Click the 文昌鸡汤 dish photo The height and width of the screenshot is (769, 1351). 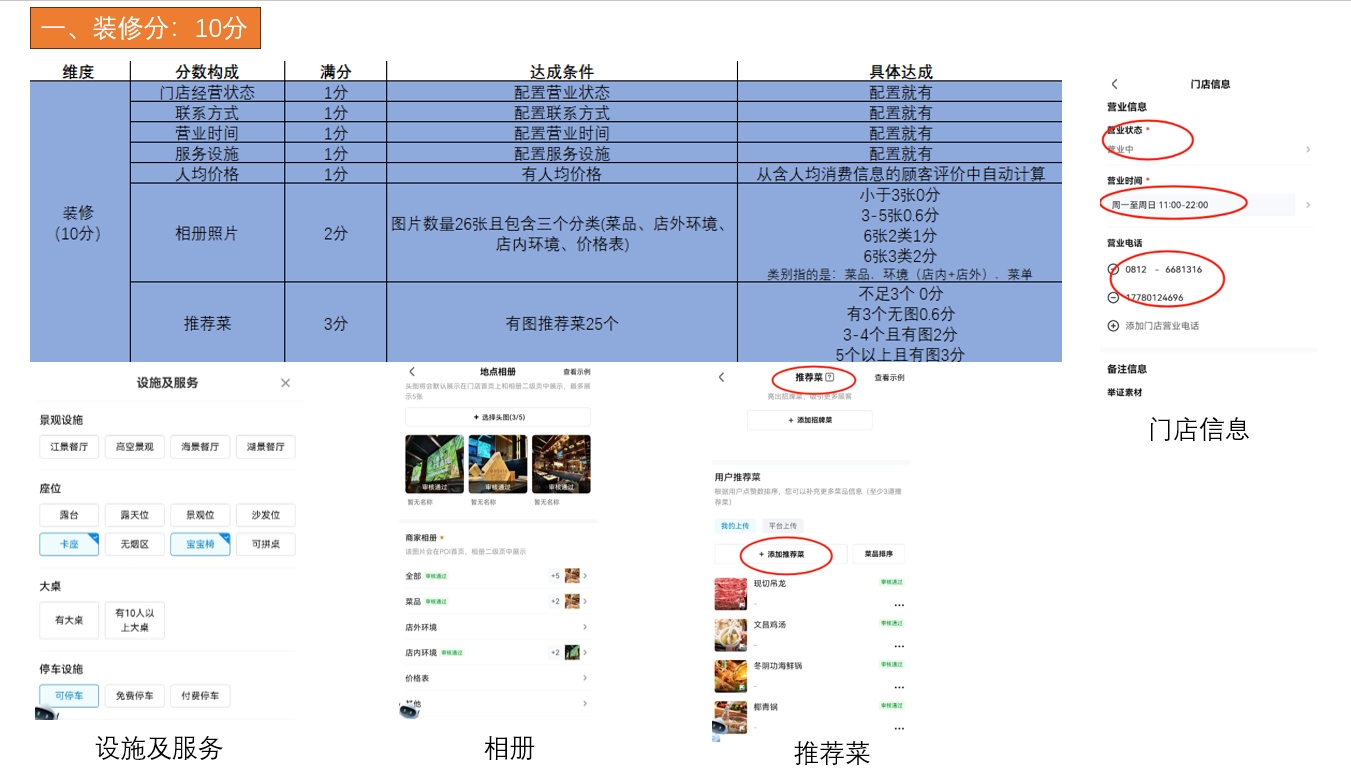[x=731, y=635]
